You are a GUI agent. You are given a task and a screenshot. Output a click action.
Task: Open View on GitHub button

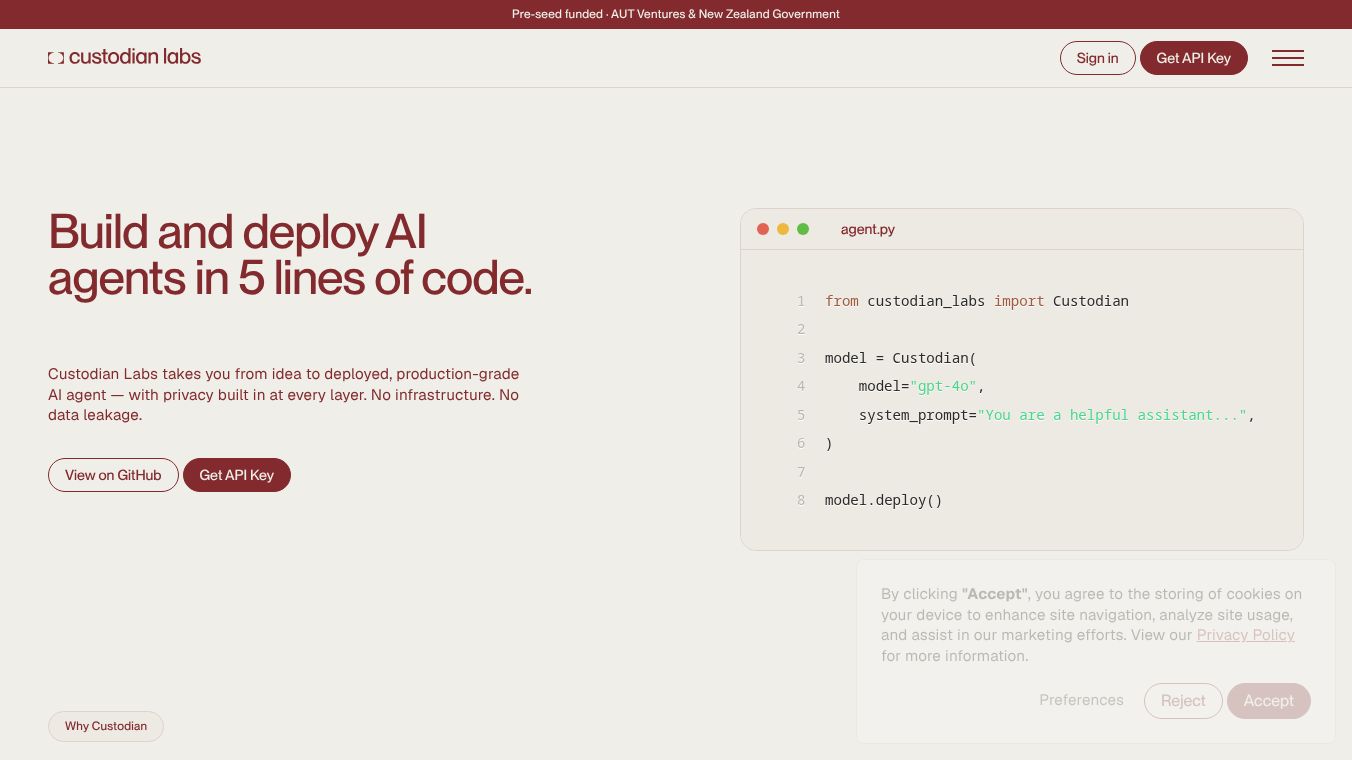[x=113, y=475]
